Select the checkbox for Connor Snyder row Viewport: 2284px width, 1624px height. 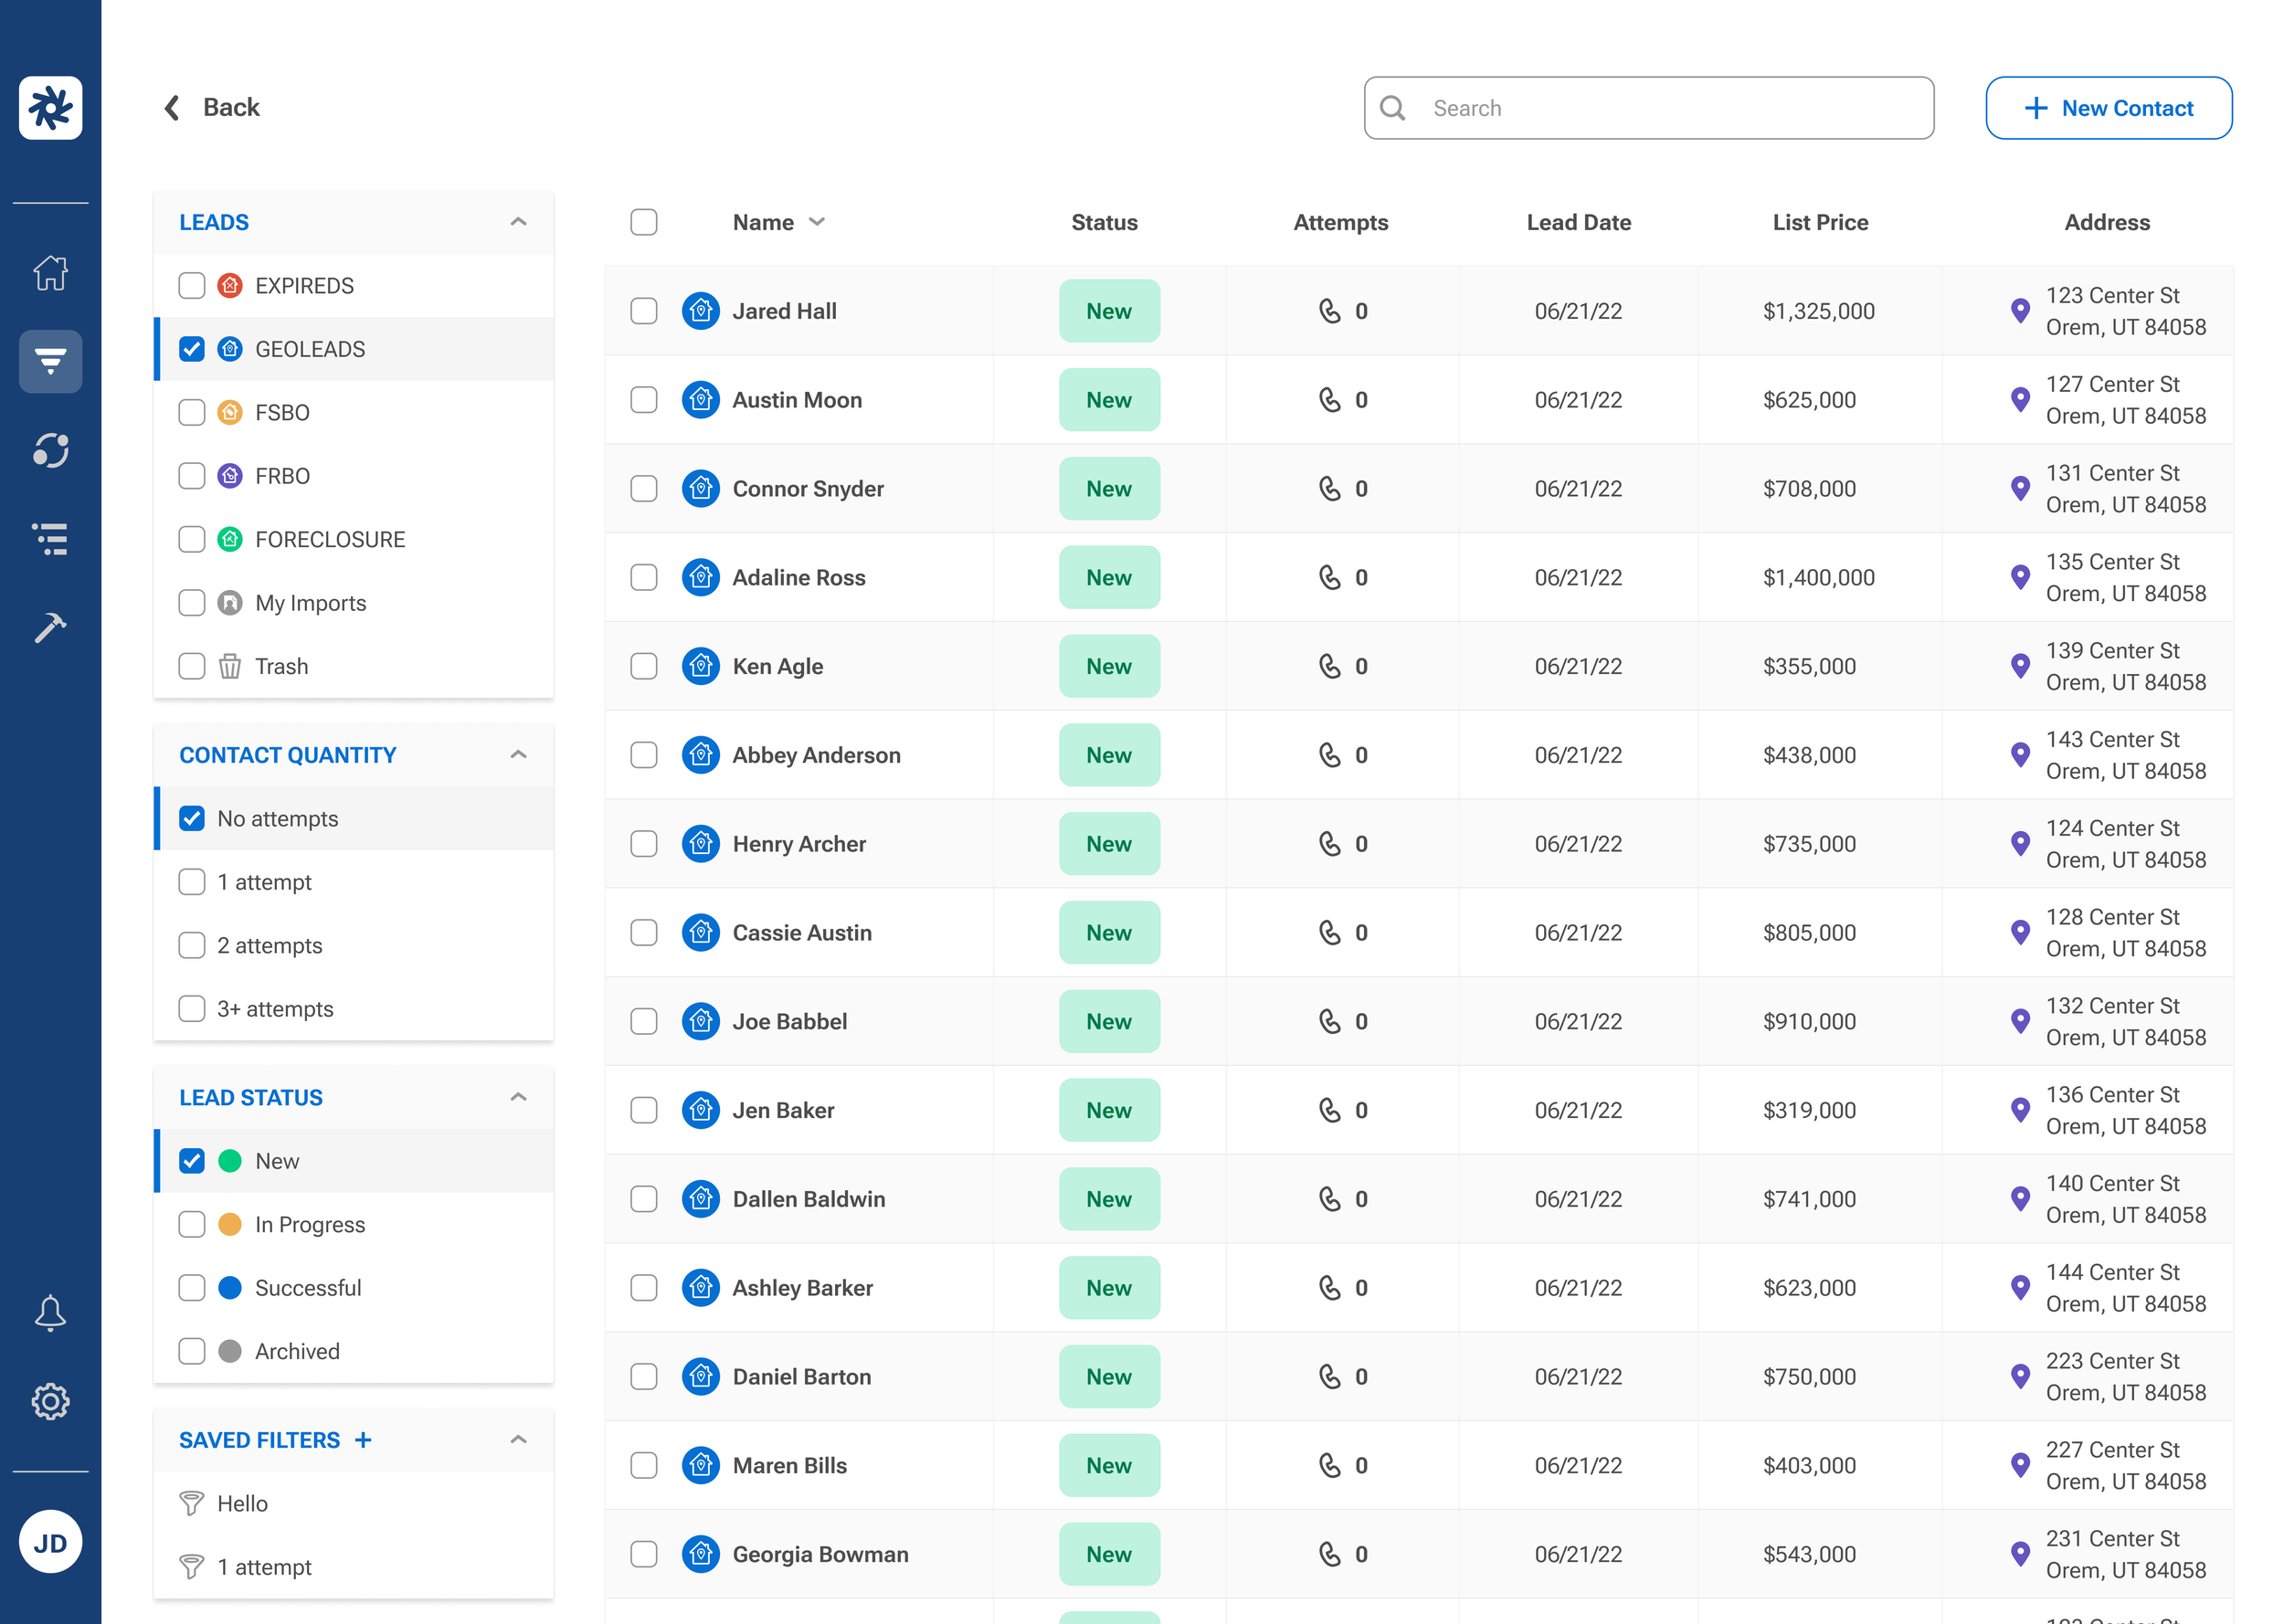click(x=644, y=489)
